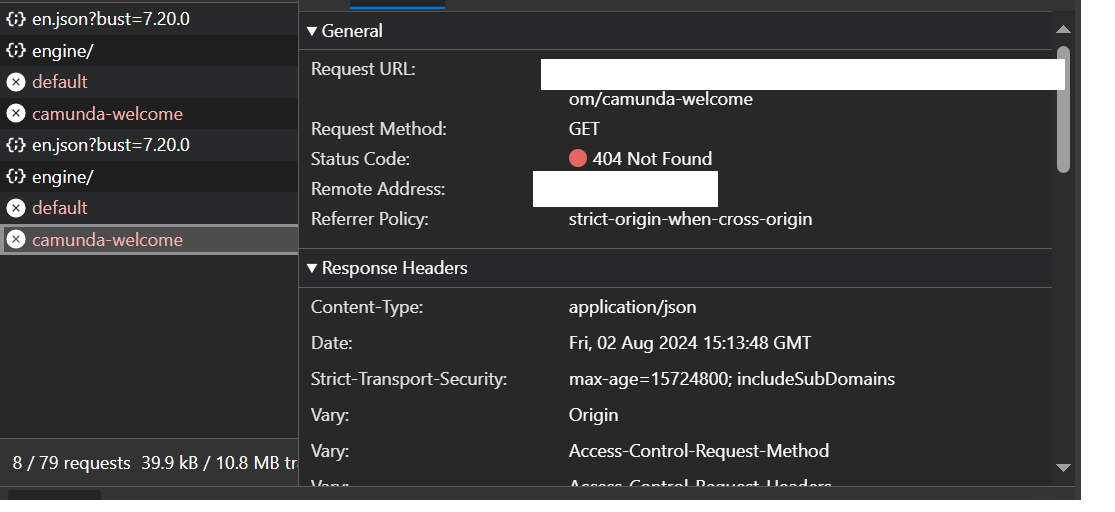The height and width of the screenshot is (512, 1115).
Task: Click the Request Method label
Action: [x=378, y=129]
